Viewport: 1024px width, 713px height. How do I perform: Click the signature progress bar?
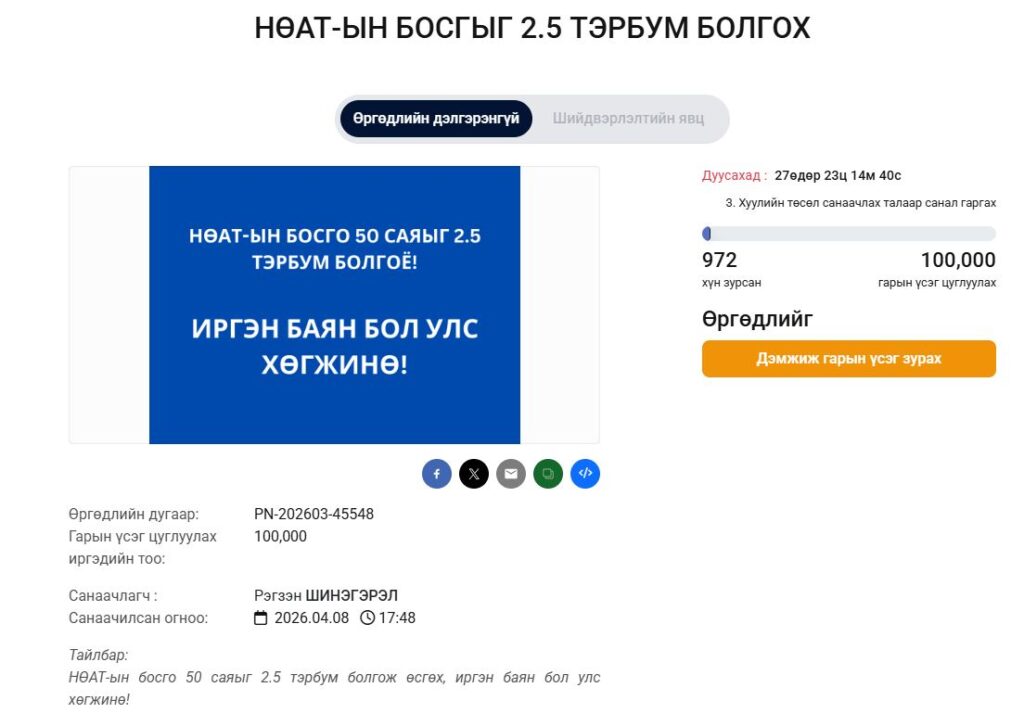tap(849, 234)
